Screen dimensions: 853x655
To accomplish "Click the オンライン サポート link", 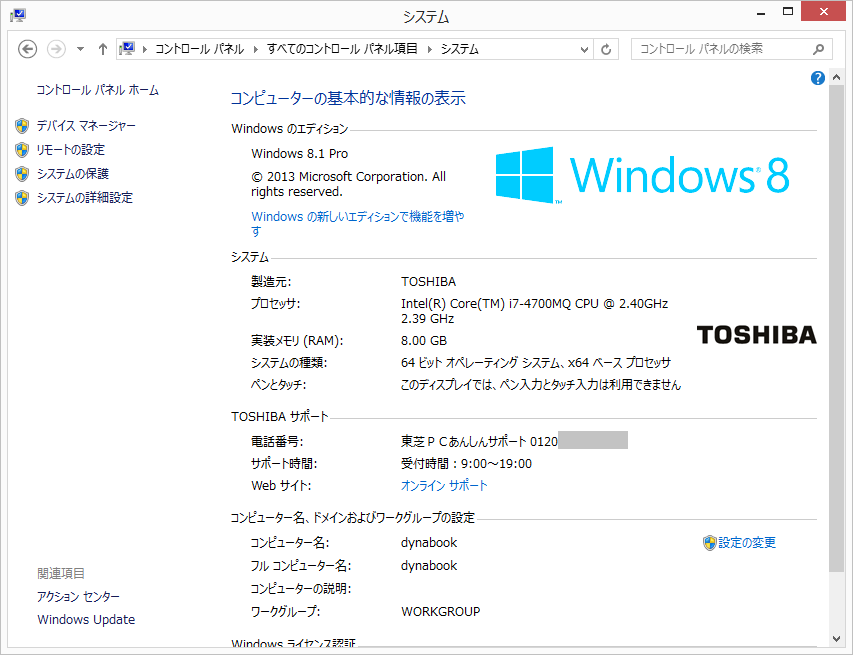I will 444,486.
